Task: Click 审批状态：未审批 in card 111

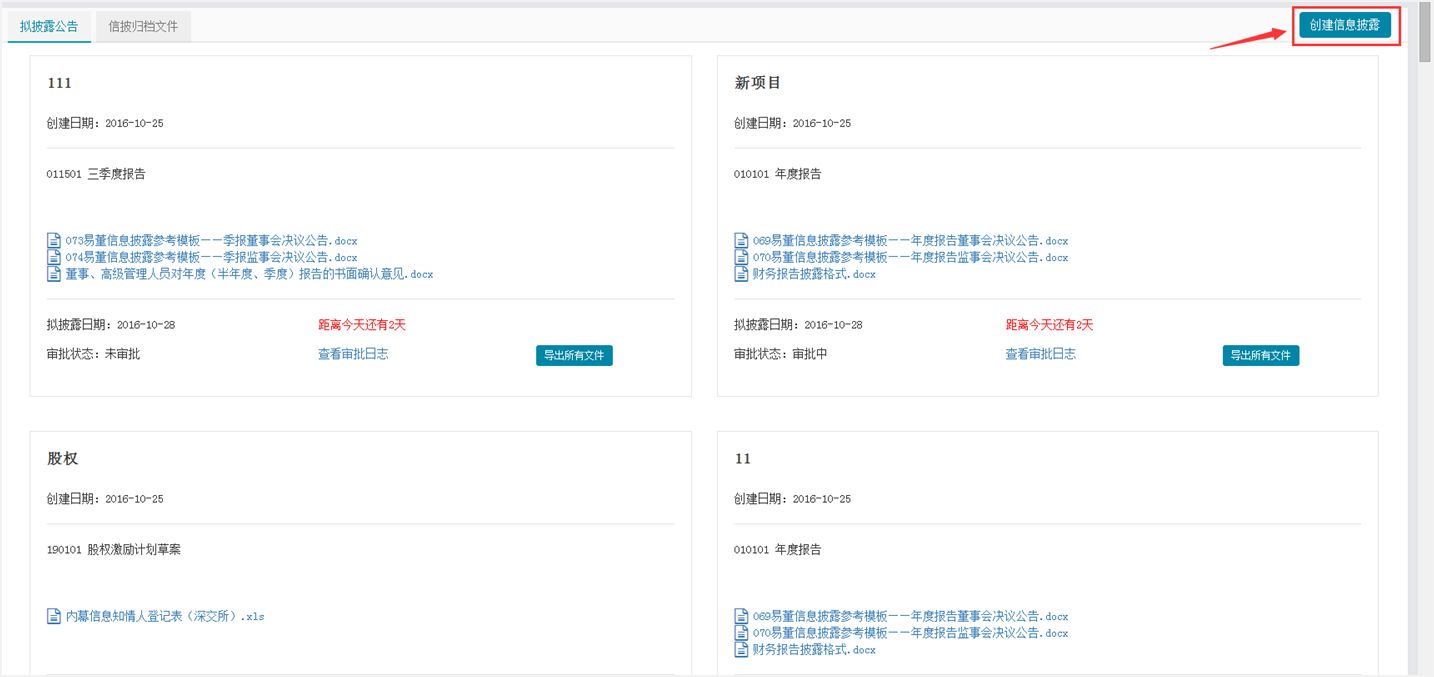Action: [x=93, y=354]
